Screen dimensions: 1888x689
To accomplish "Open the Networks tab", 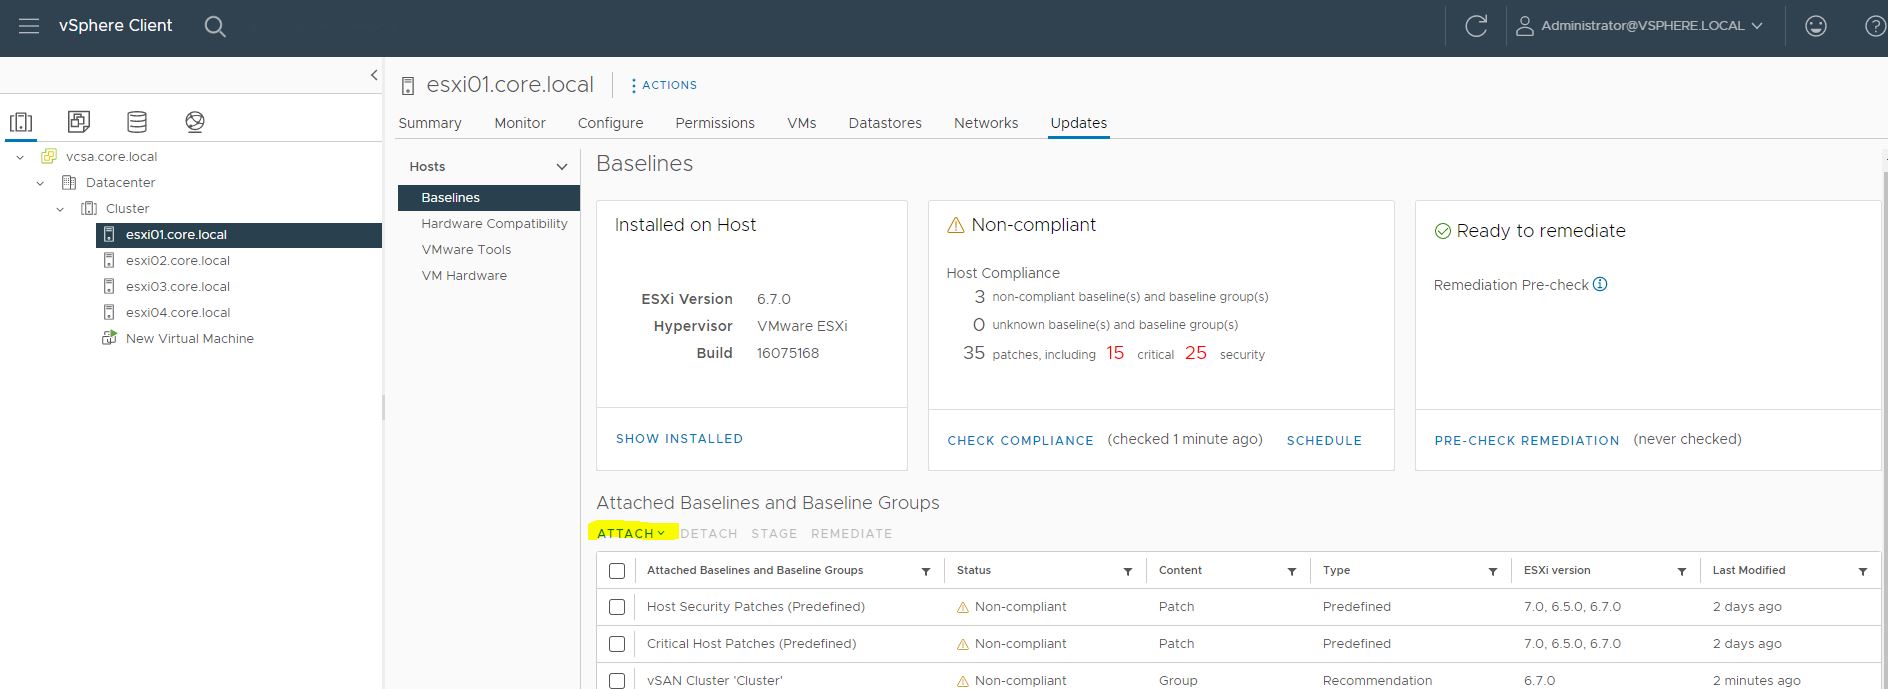I will (986, 123).
